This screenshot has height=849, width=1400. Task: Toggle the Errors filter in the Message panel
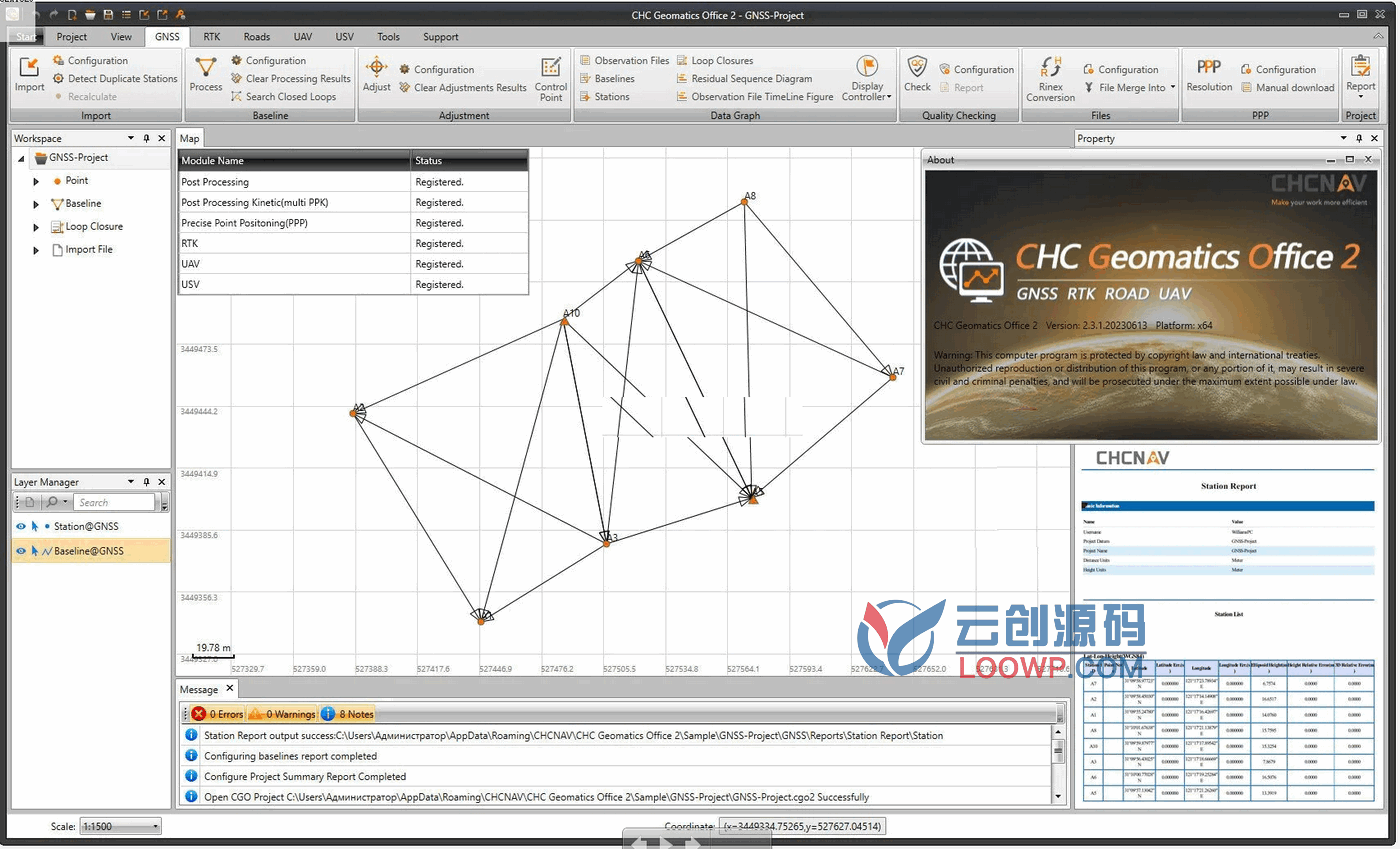point(217,714)
